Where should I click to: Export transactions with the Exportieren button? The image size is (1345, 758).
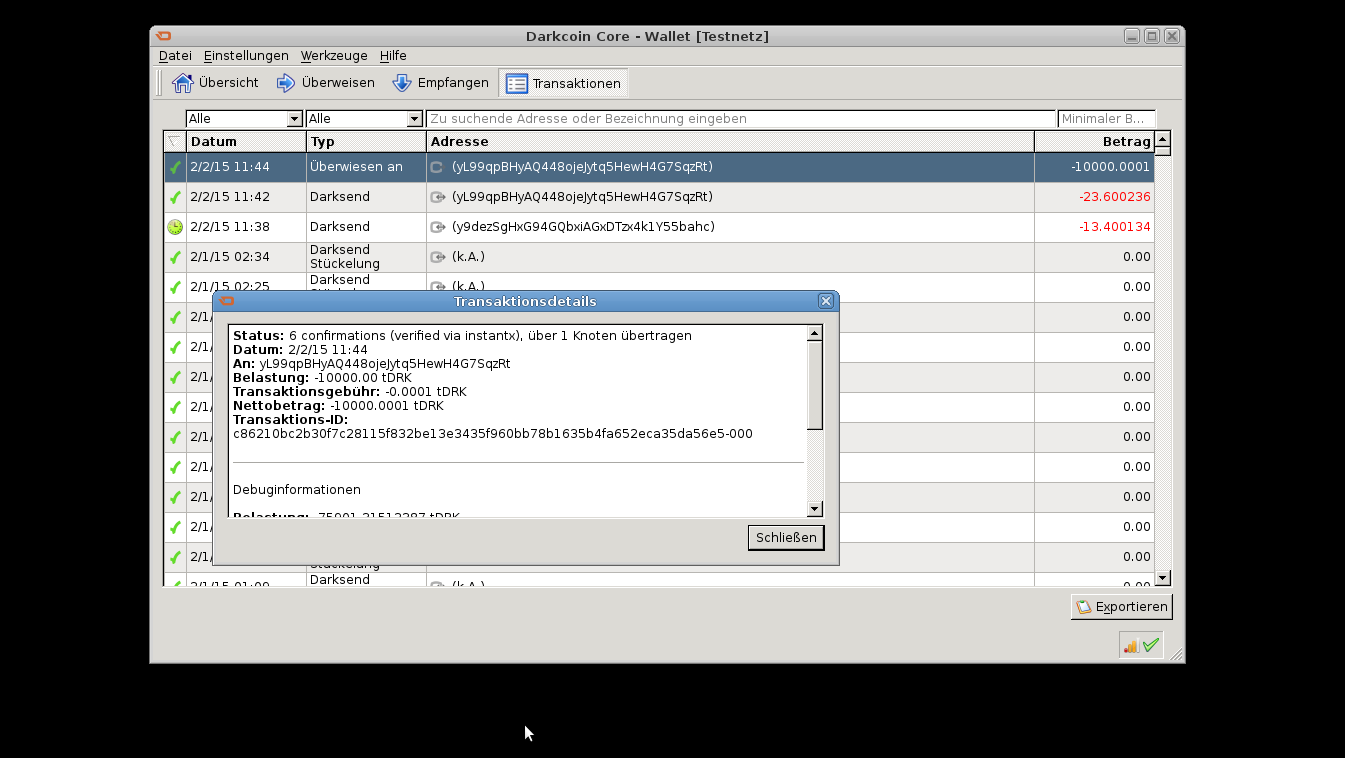[x=1121, y=607]
